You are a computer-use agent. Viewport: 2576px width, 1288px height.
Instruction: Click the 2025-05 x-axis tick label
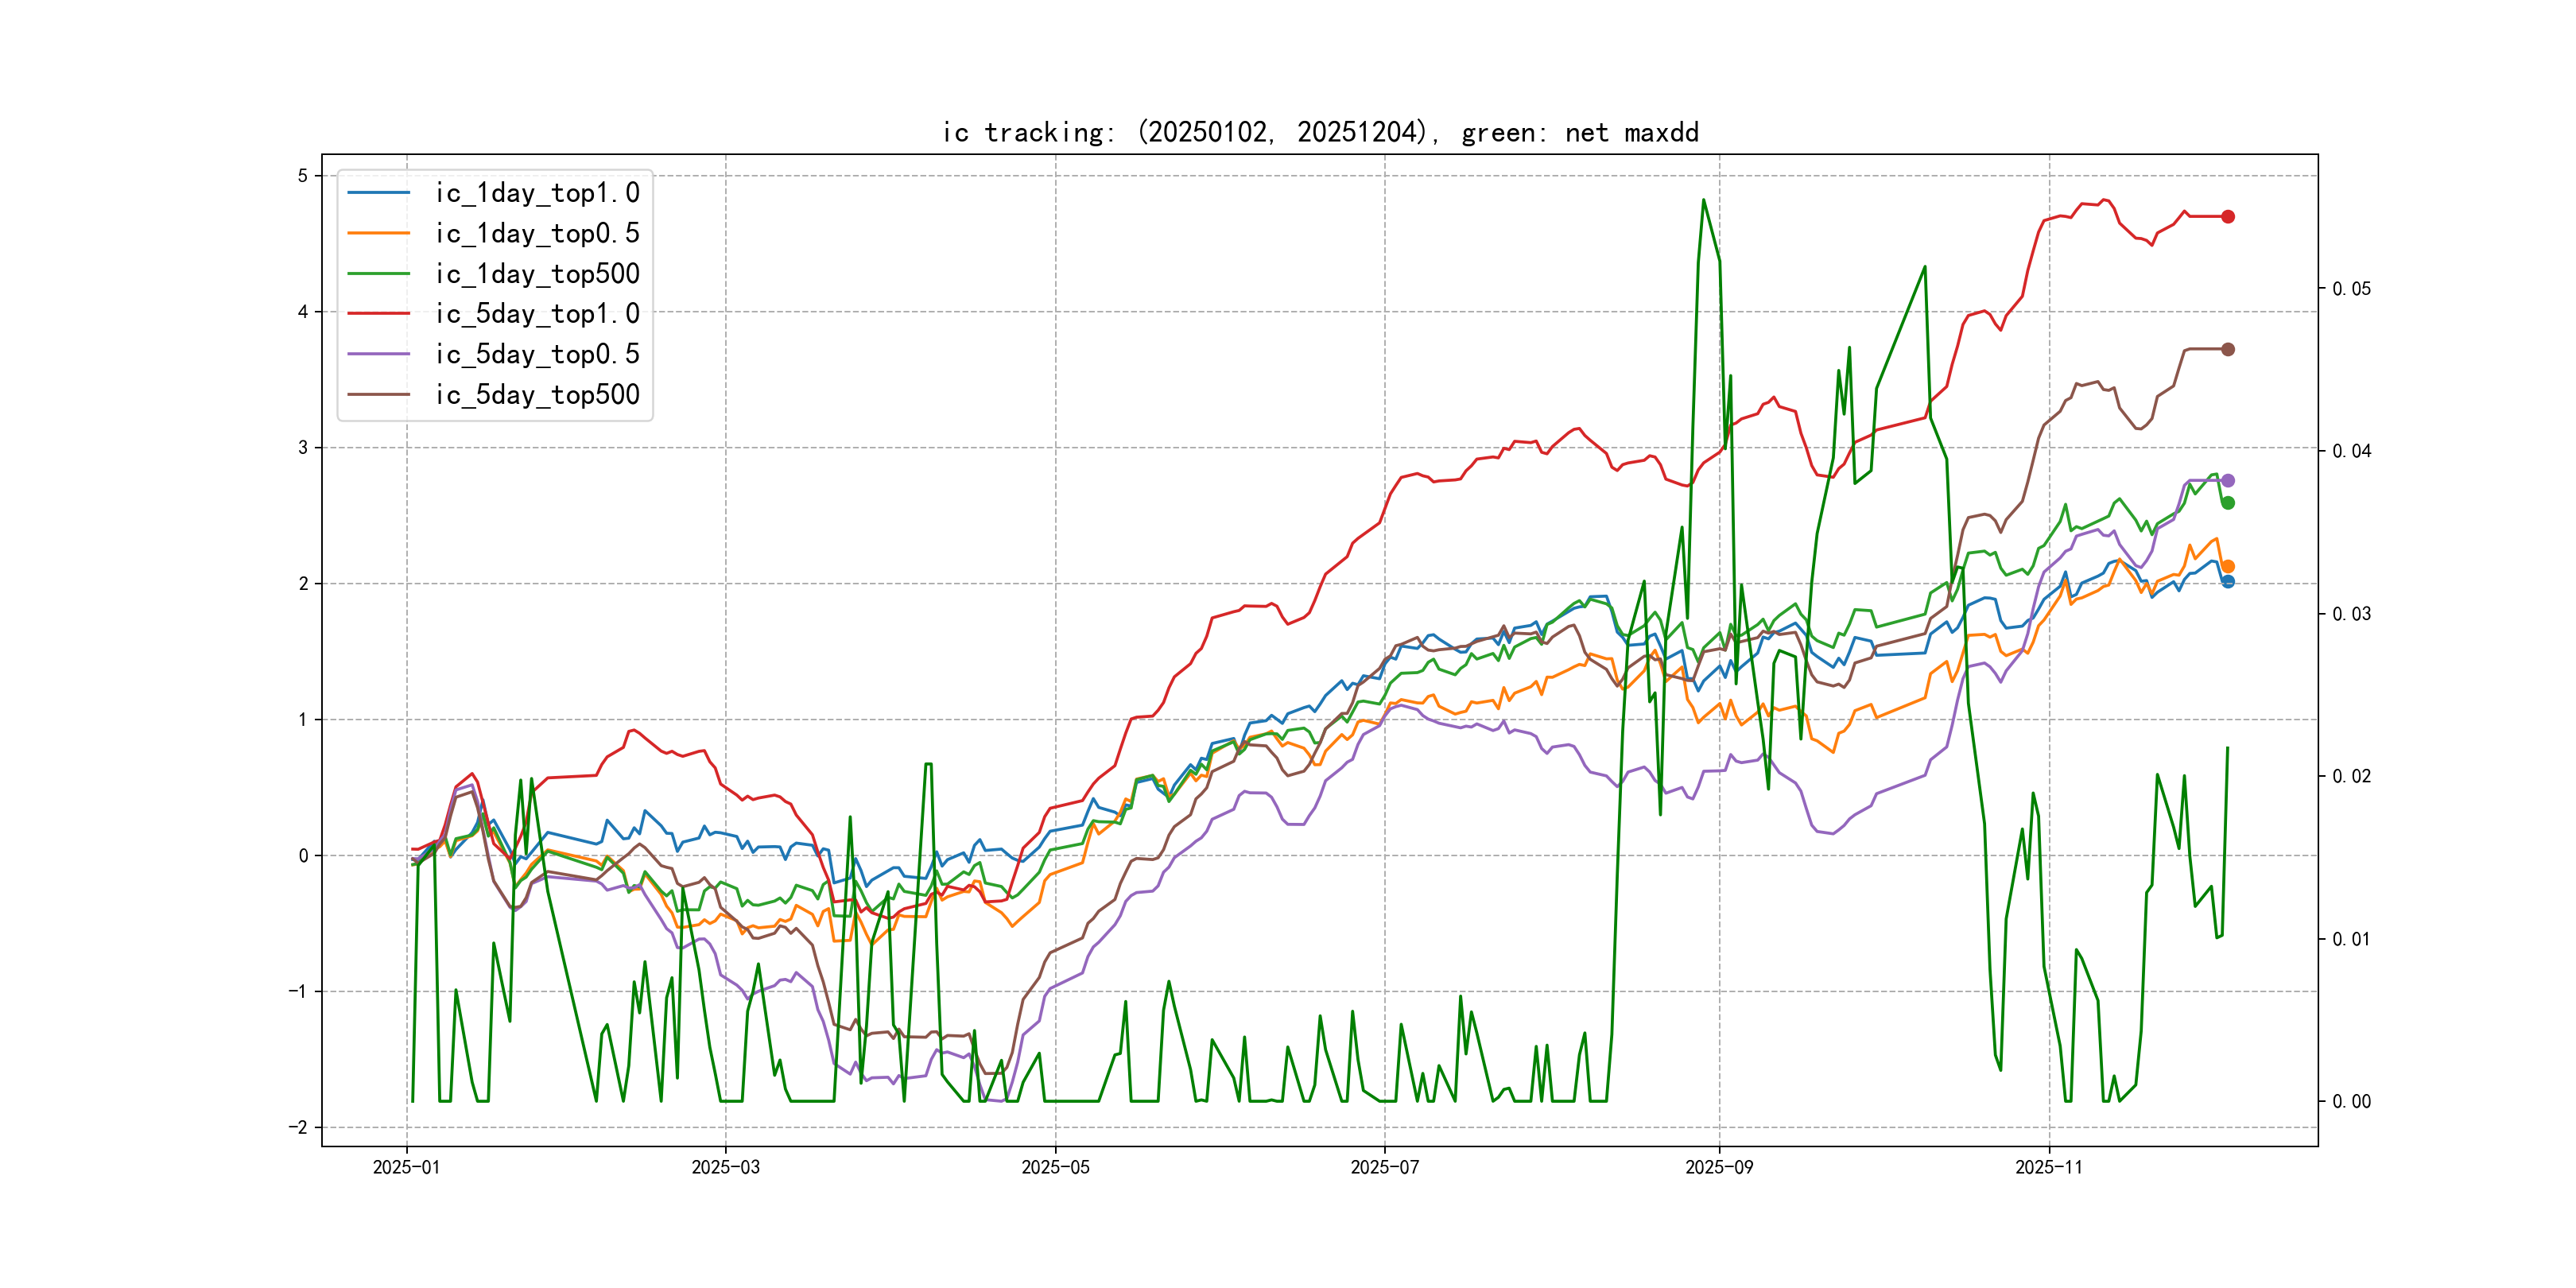click(1055, 1168)
